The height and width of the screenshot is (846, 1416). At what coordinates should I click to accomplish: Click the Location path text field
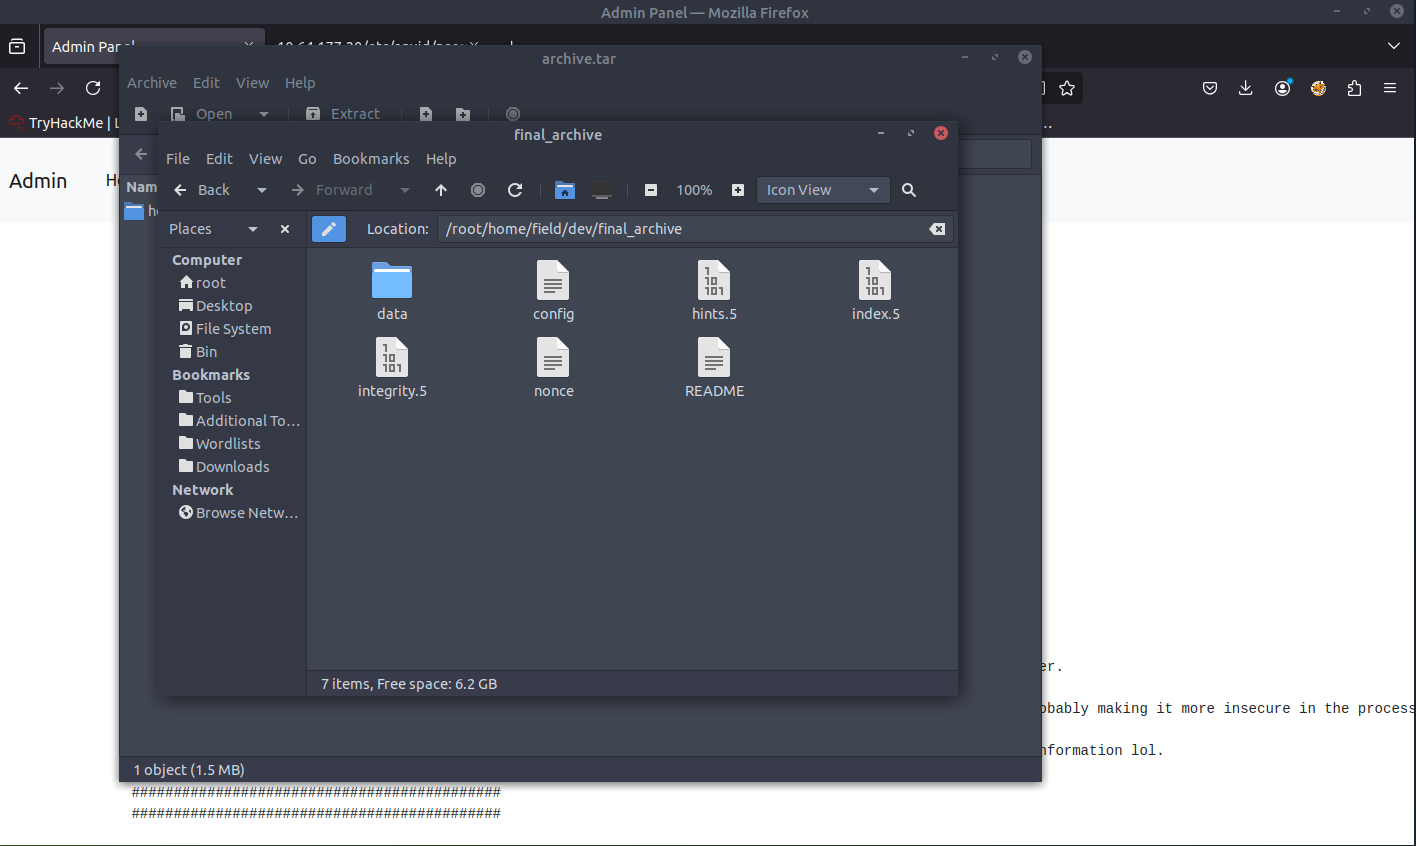680,229
